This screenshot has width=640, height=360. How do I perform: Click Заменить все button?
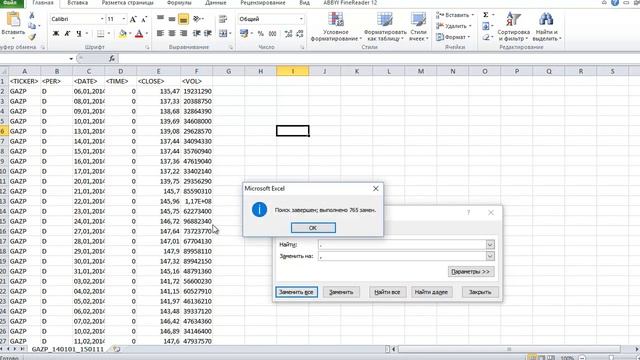296,292
